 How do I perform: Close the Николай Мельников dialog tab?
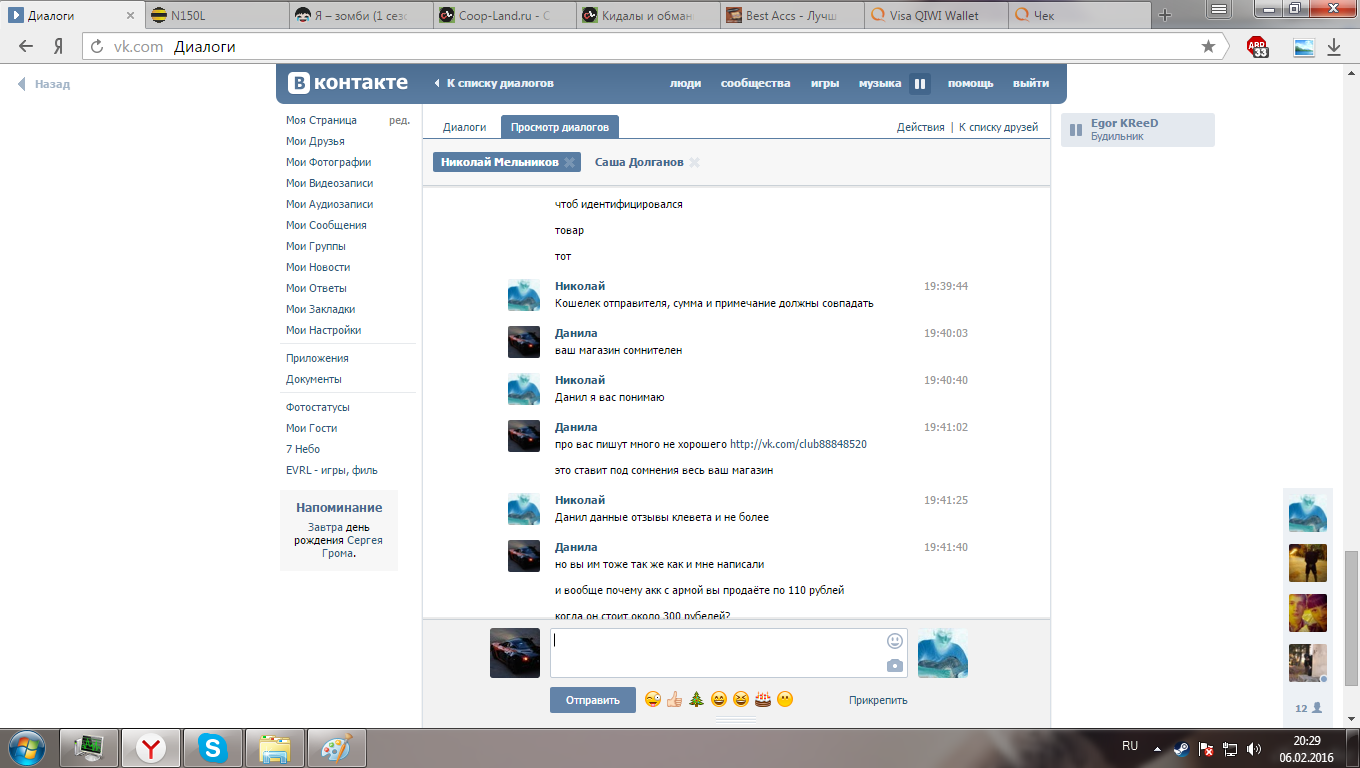tap(569, 162)
